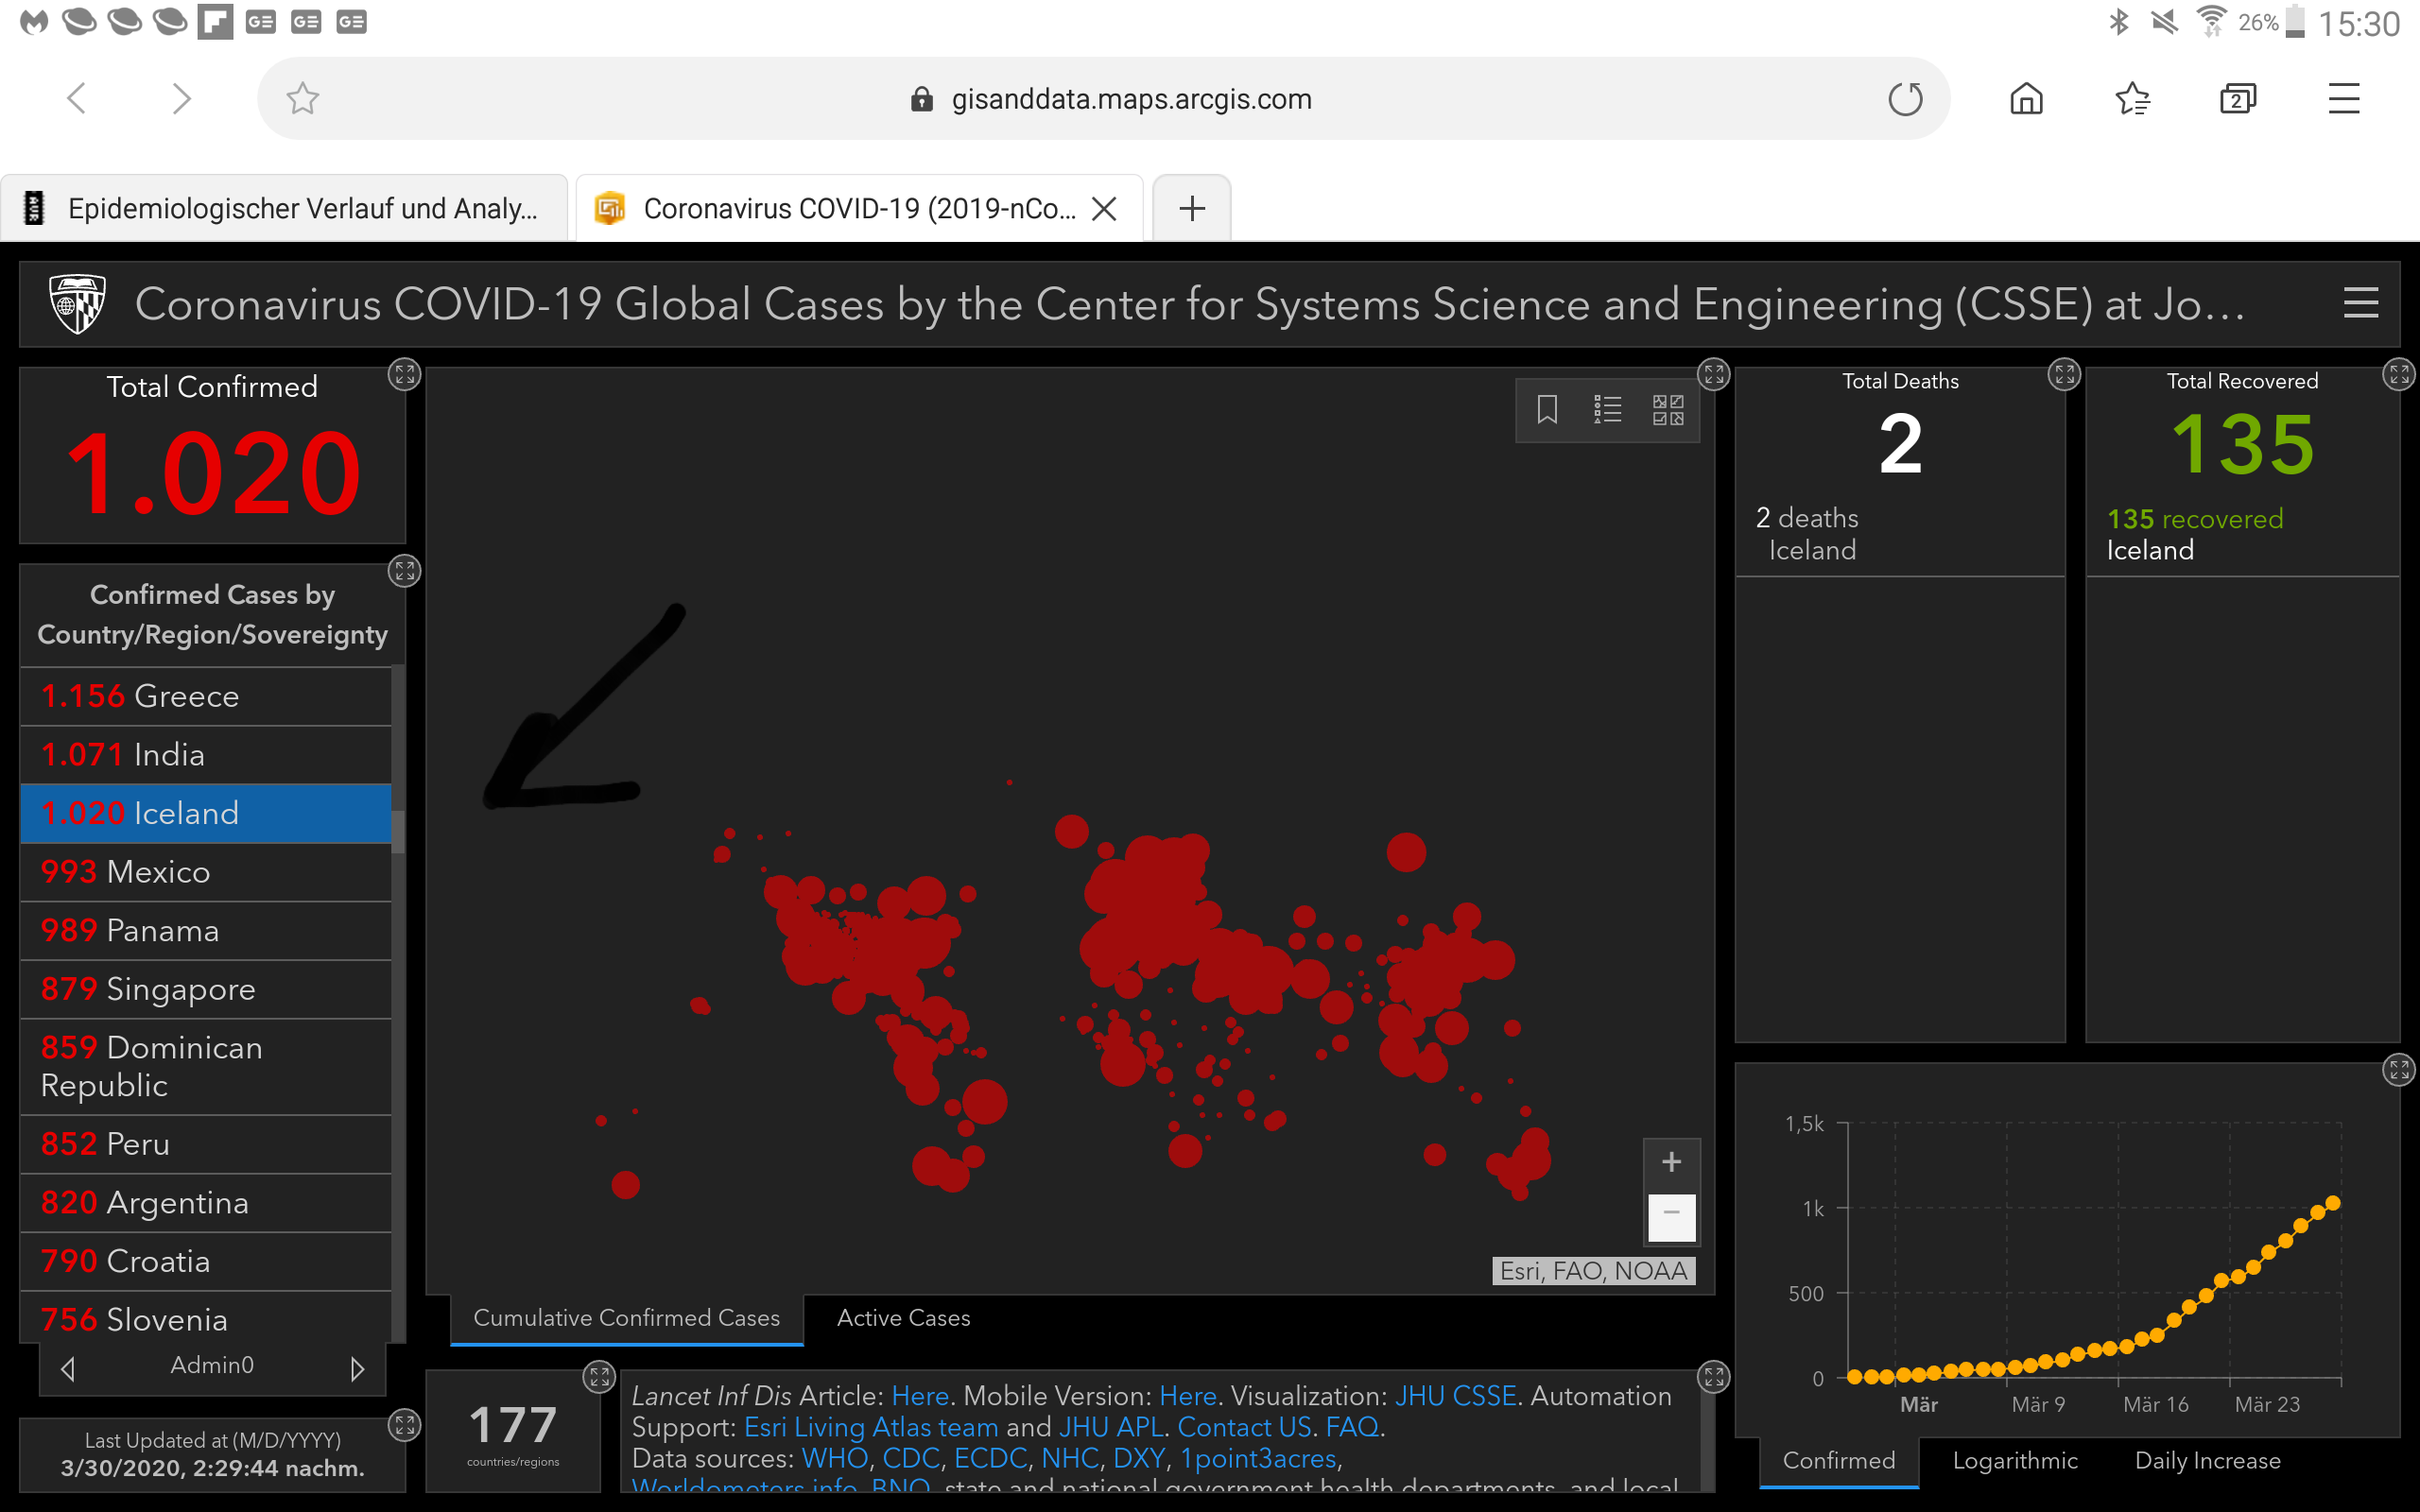Select the Active Cases tab
Viewport: 2420px width, 1512px height.
click(903, 1318)
